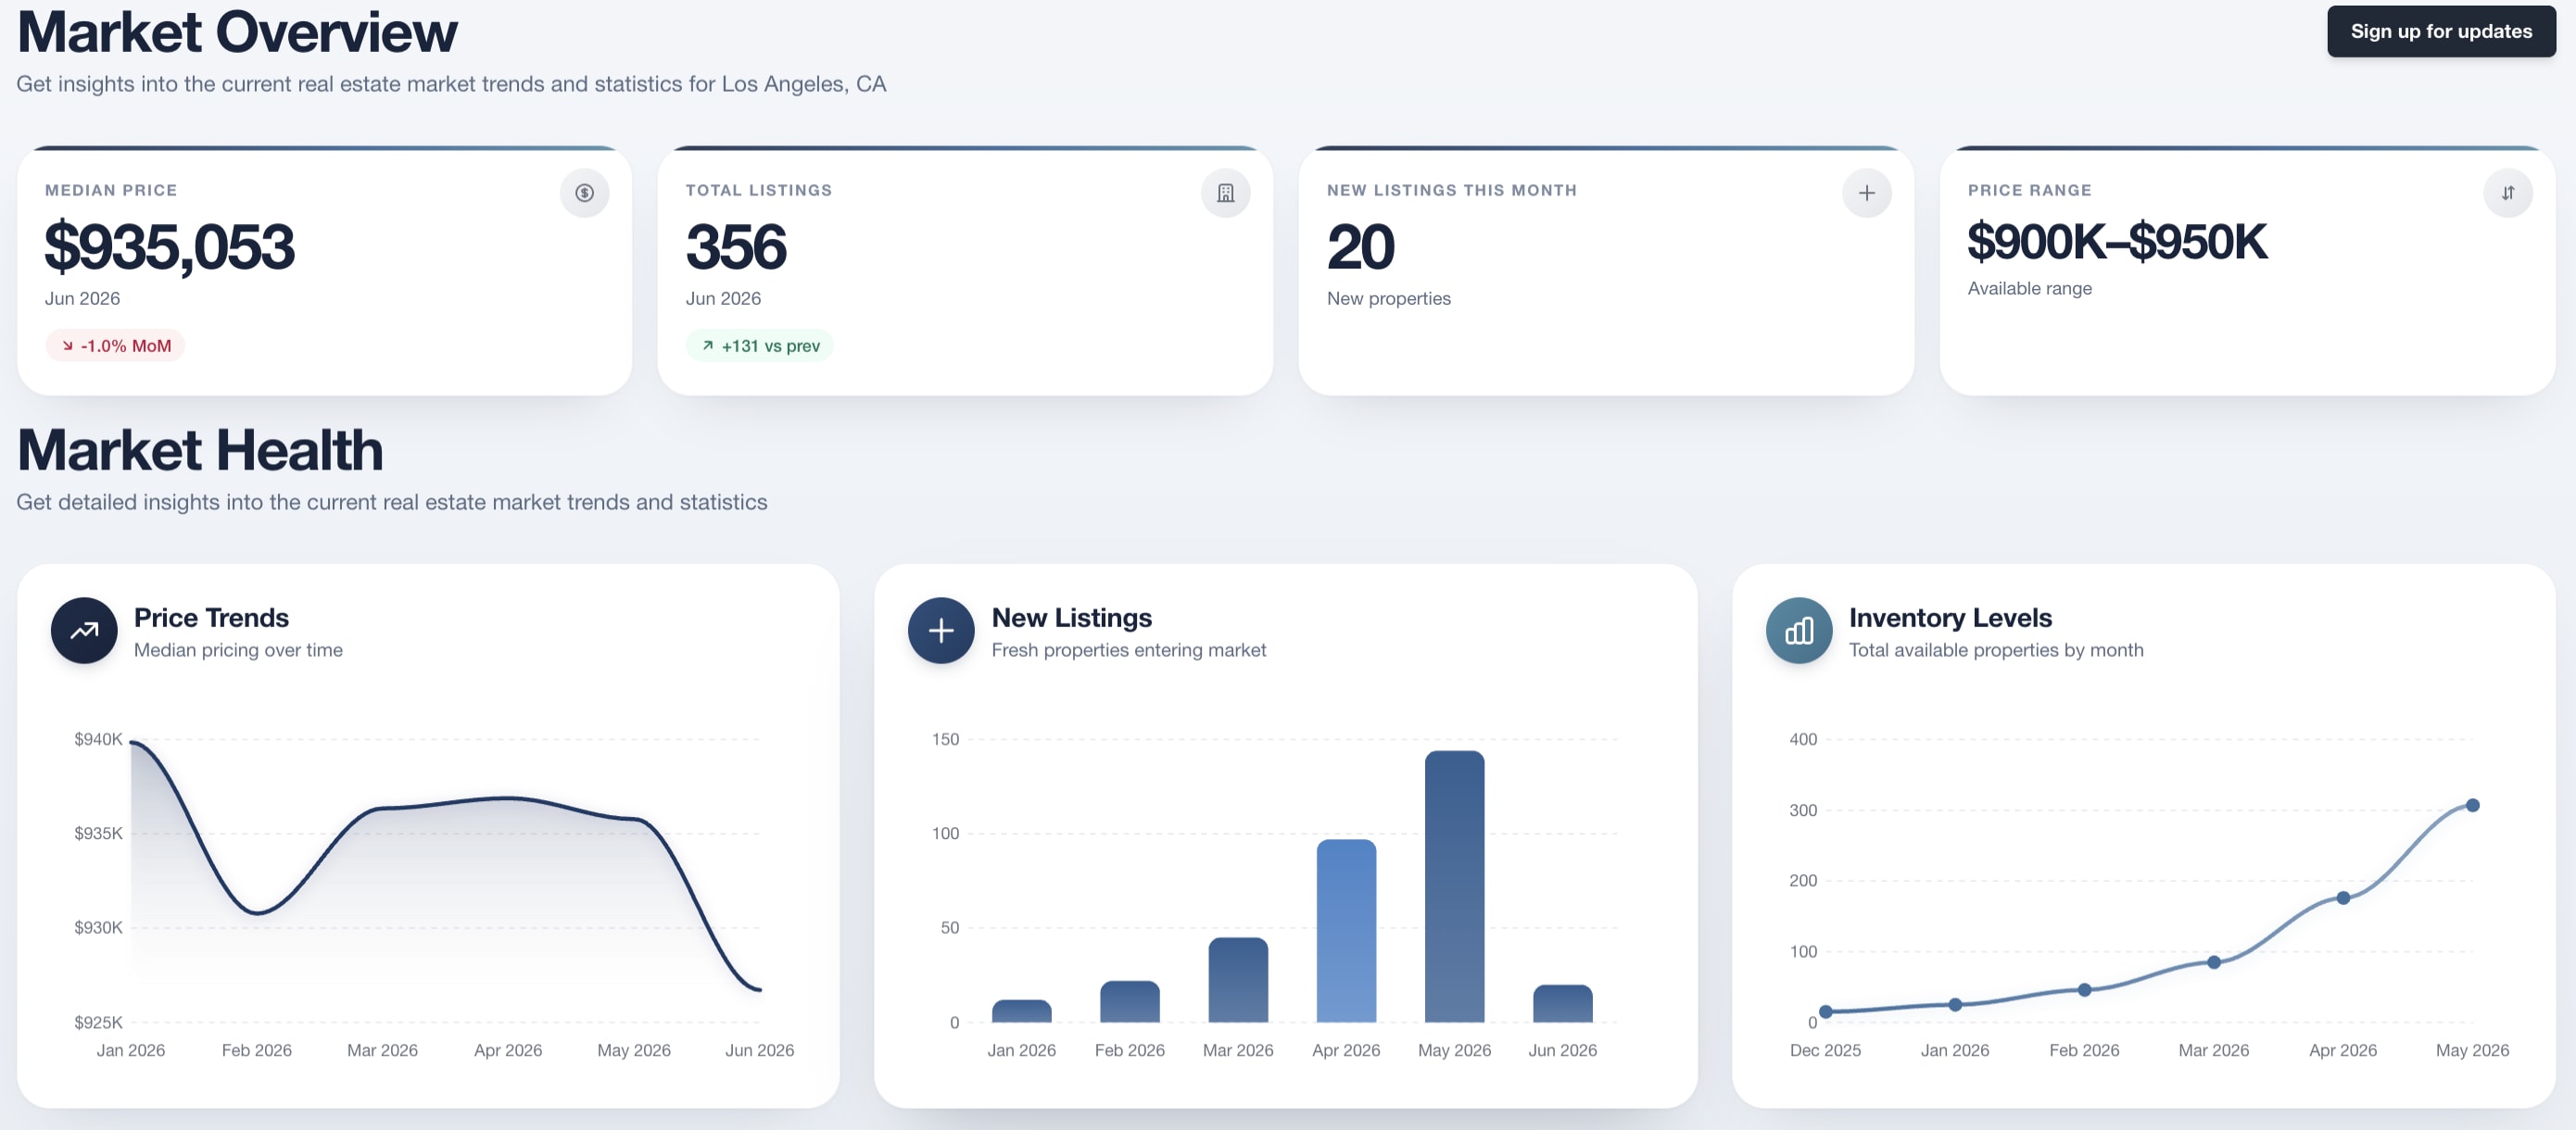Screen dimensions: 2576x1130
Task: Click the New properties caption
Action: point(1388,298)
